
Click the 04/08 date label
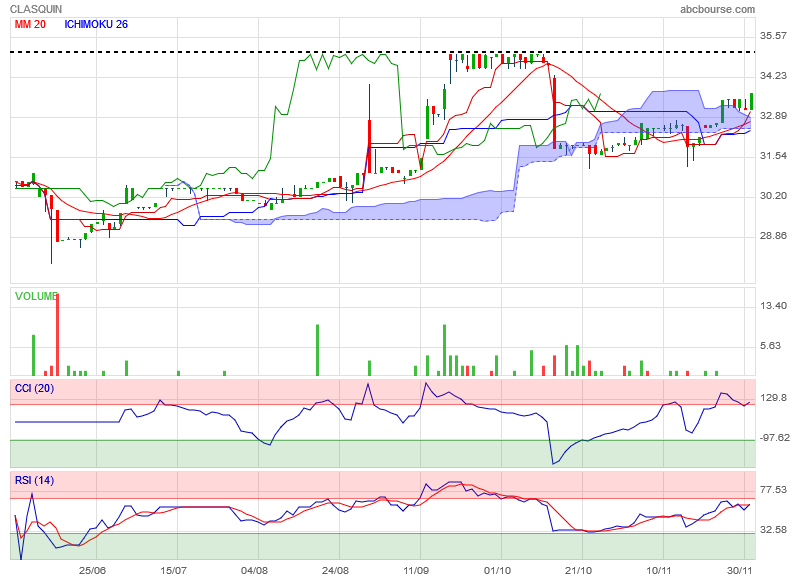(254, 570)
